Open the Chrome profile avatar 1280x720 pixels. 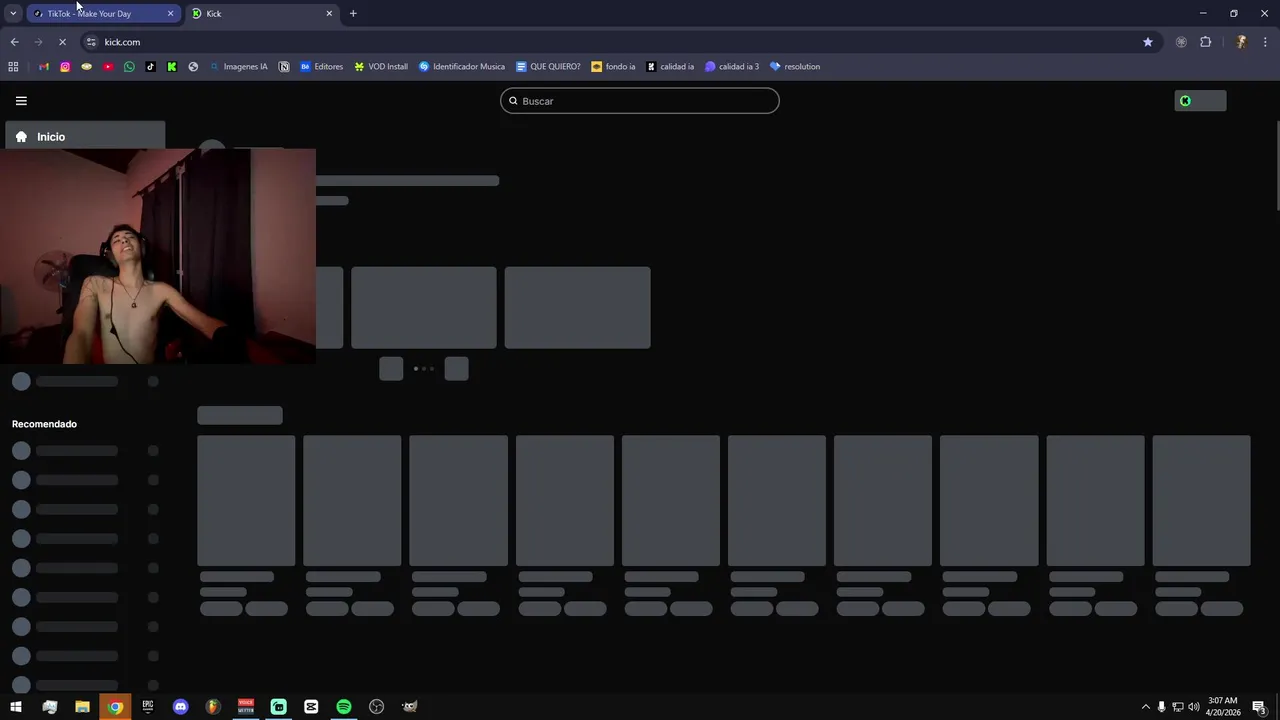1241,42
